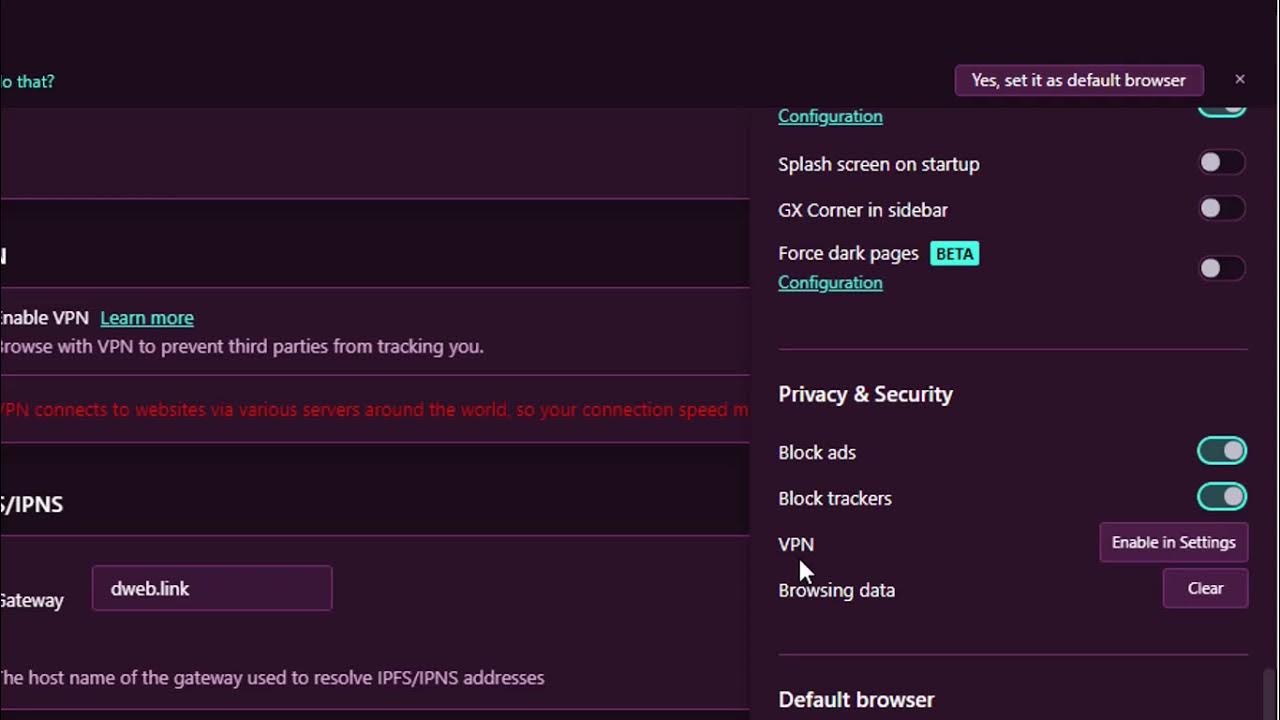The image size is (1280, 720).
Task: Dismiss the default browser banner
Action: [x=1240, y=79]
